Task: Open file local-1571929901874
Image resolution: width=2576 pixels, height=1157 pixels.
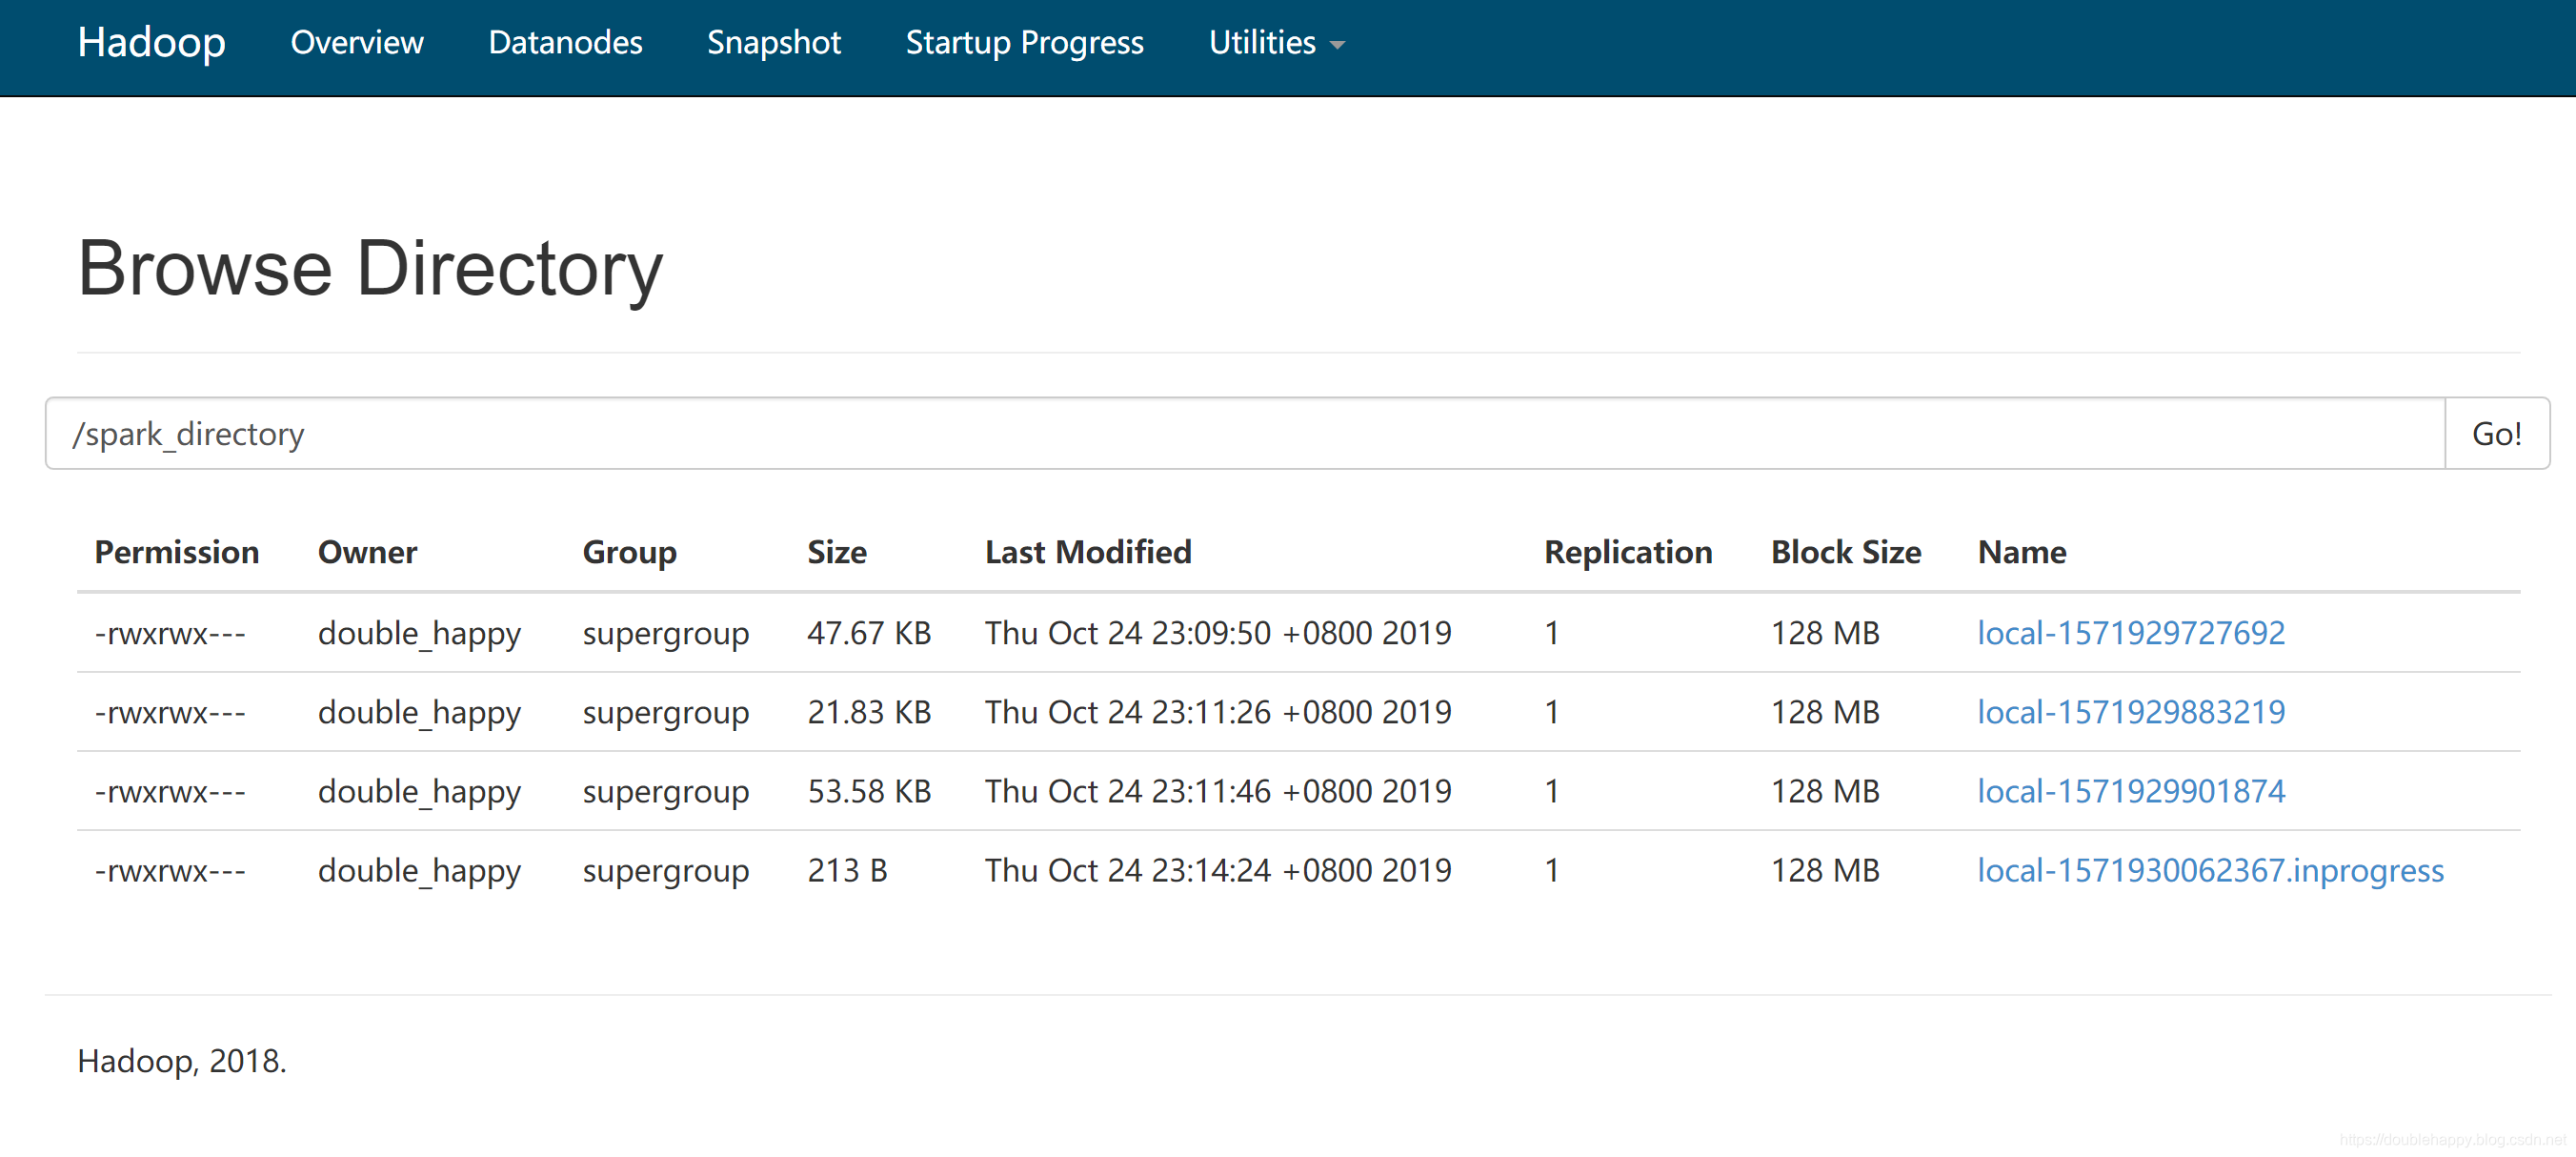Action: click(2130, 791)
